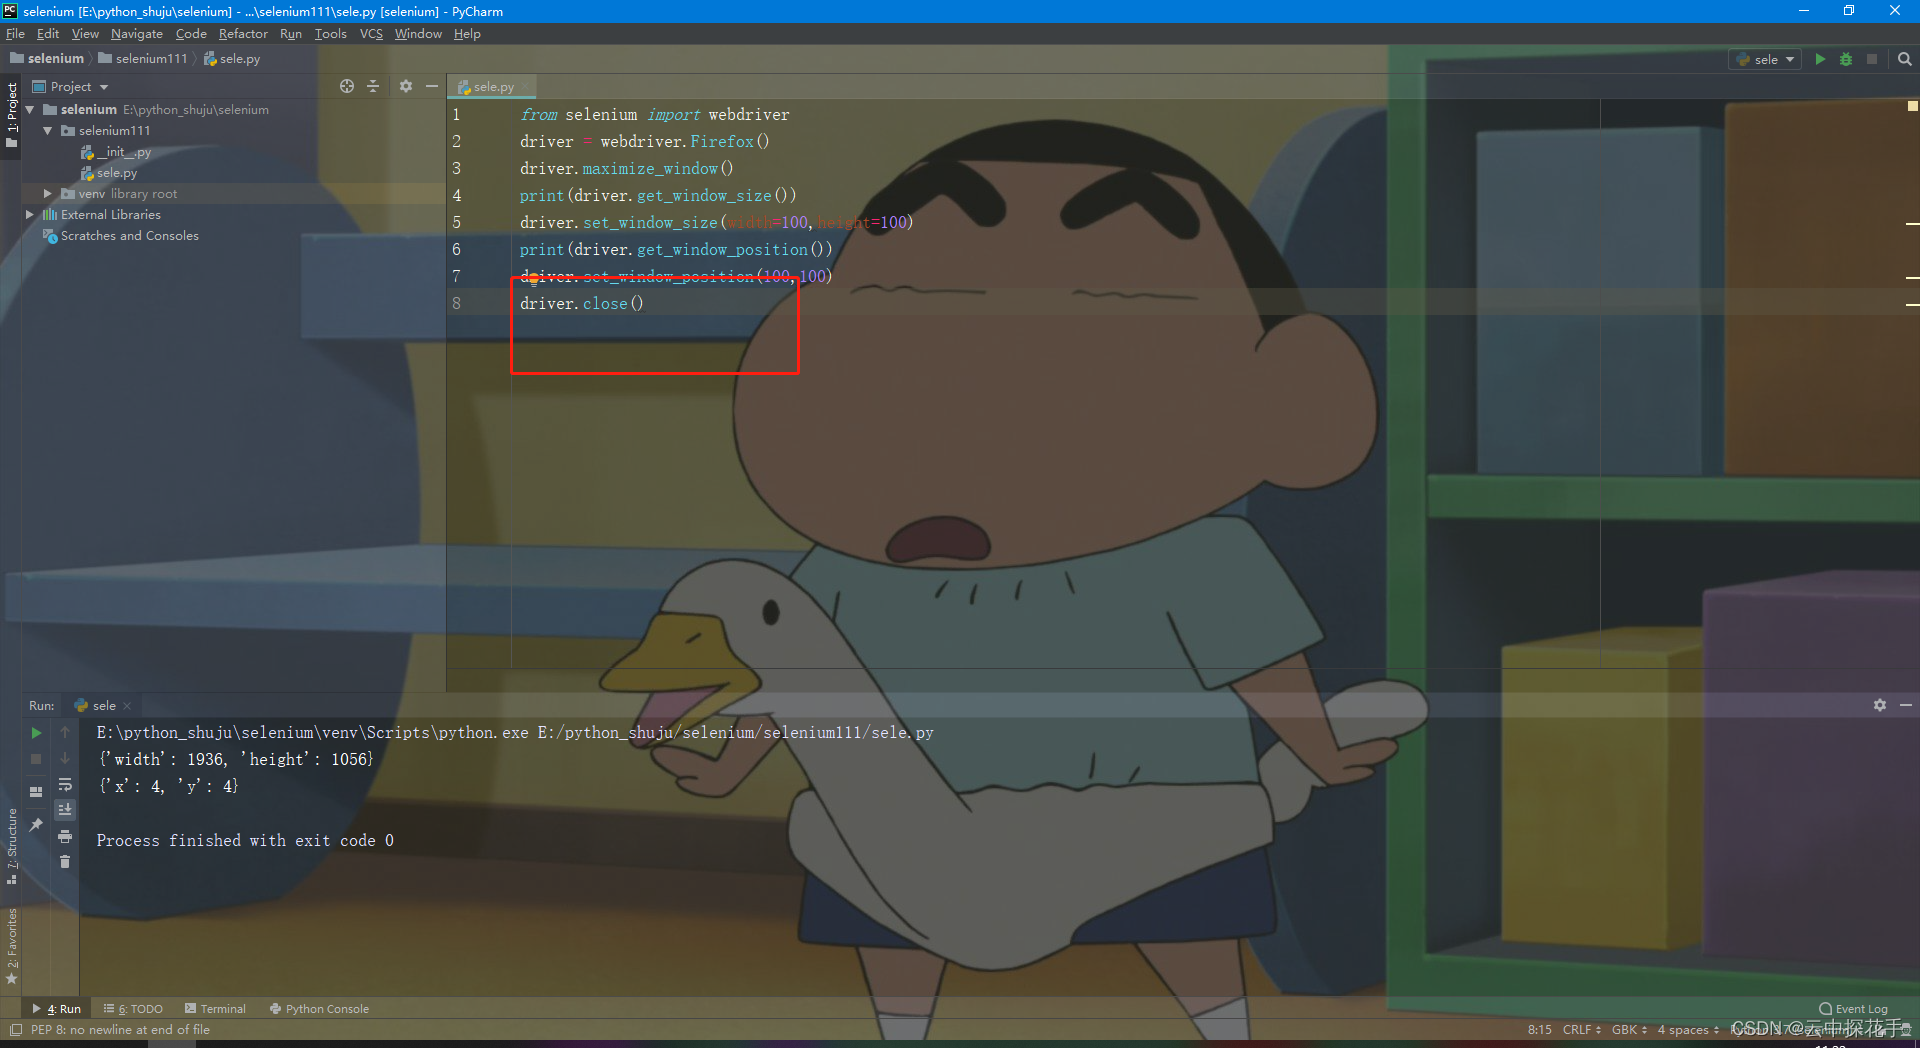Print the Run console output
Image resolution: width=1920 pixels, height=1048 pixels.
[x=65, y=836]
